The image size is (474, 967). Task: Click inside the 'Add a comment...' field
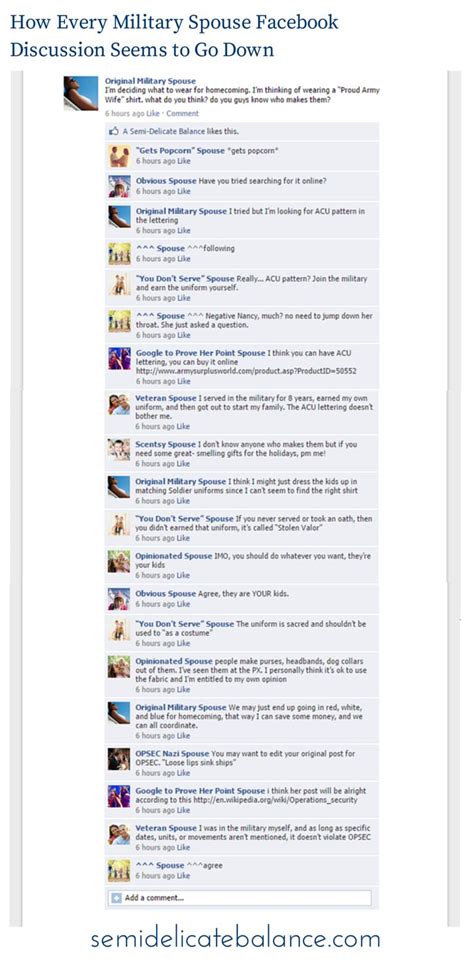point(240,897)
